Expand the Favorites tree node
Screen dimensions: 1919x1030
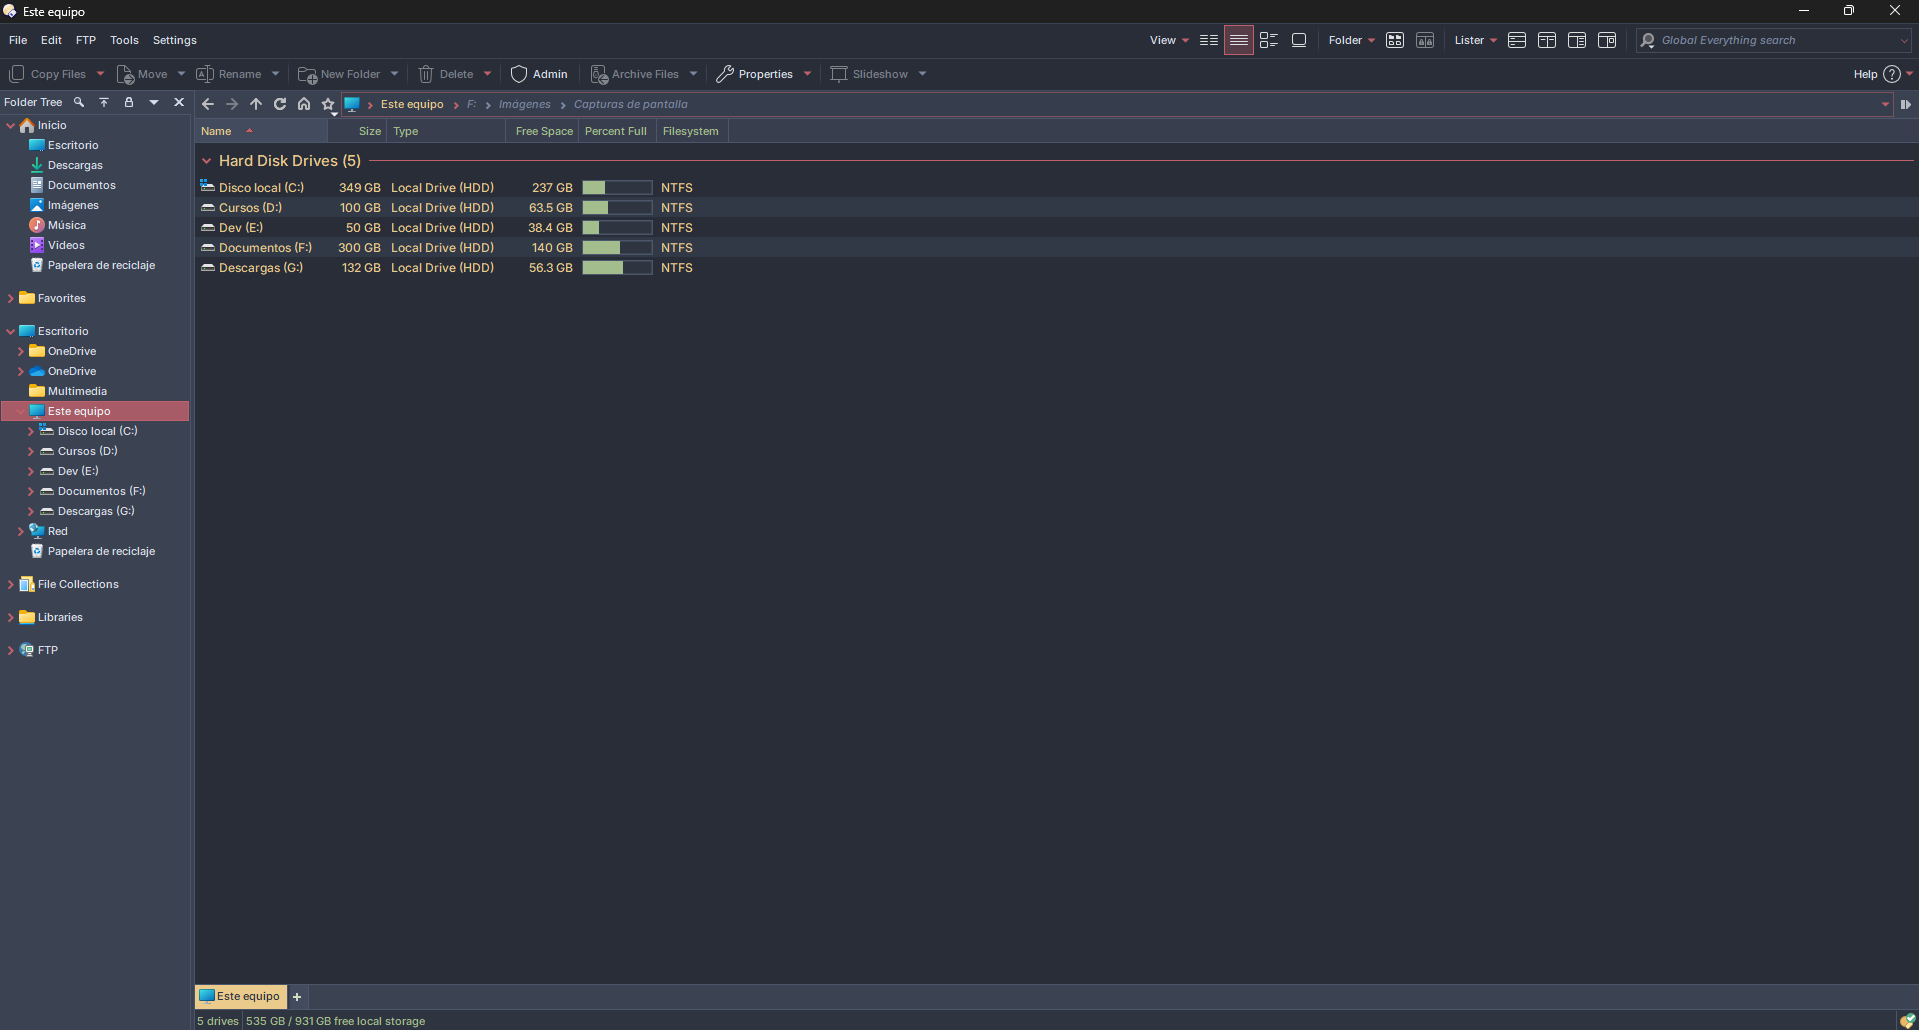11,298
